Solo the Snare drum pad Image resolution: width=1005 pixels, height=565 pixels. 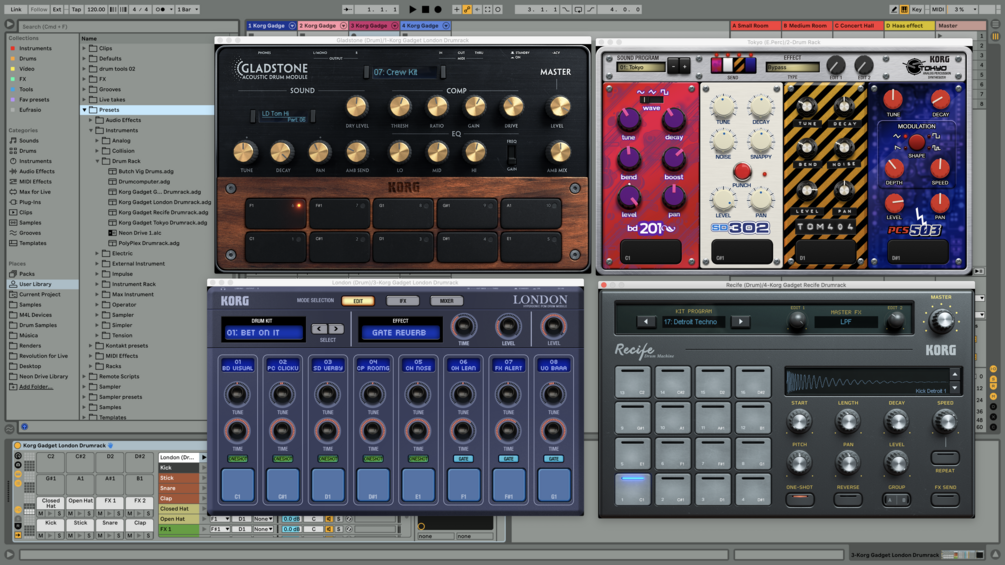pos(118,534)
